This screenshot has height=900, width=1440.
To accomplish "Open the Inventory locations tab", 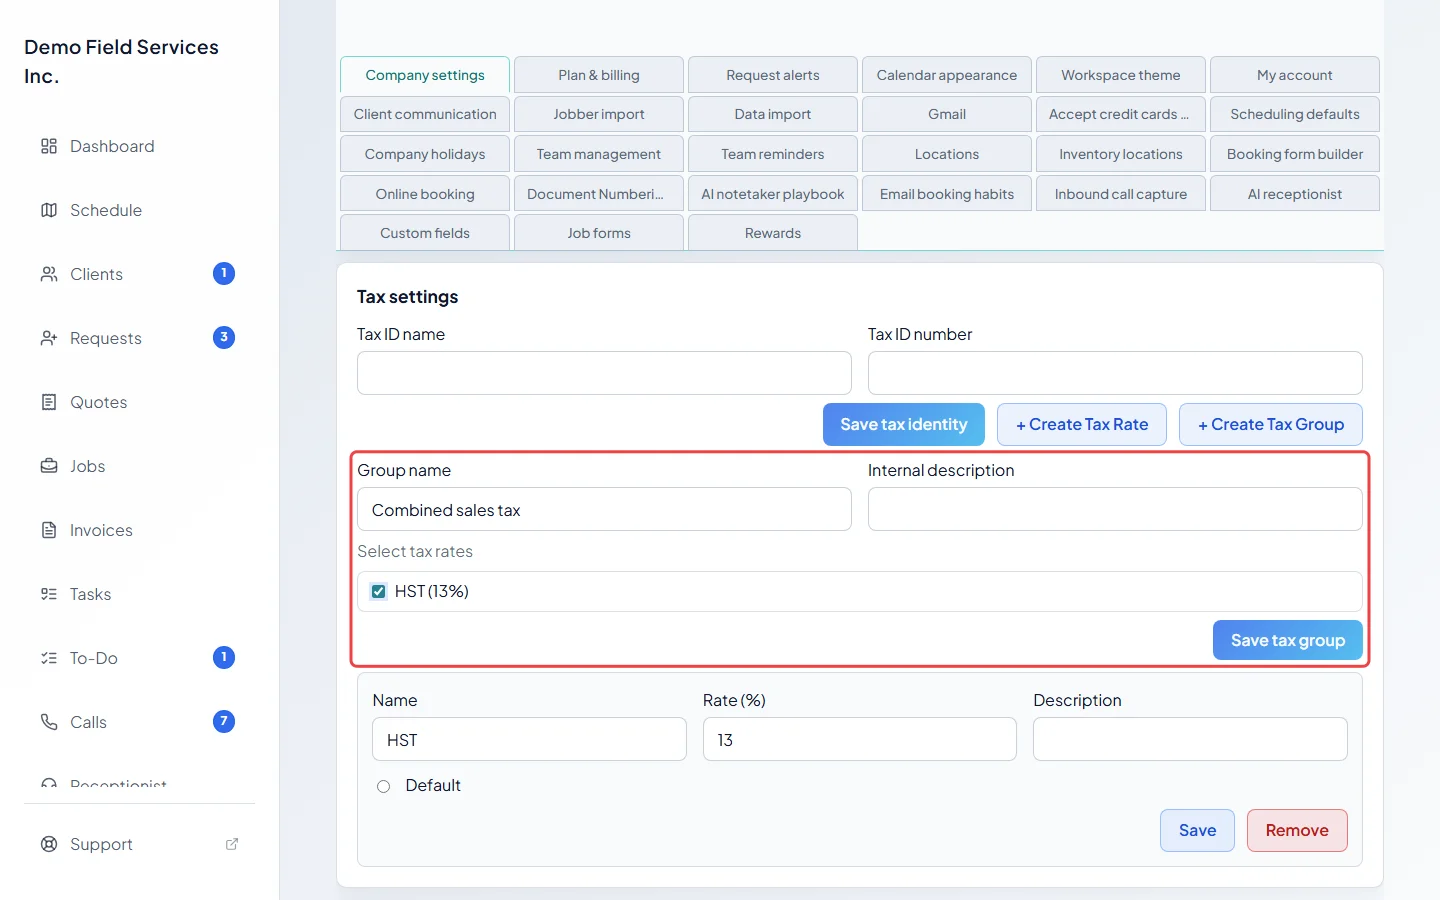I will [1121, 154].
